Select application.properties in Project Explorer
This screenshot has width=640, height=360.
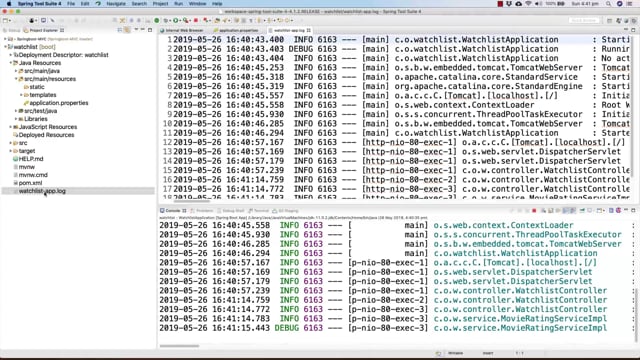tap(56, 103)
